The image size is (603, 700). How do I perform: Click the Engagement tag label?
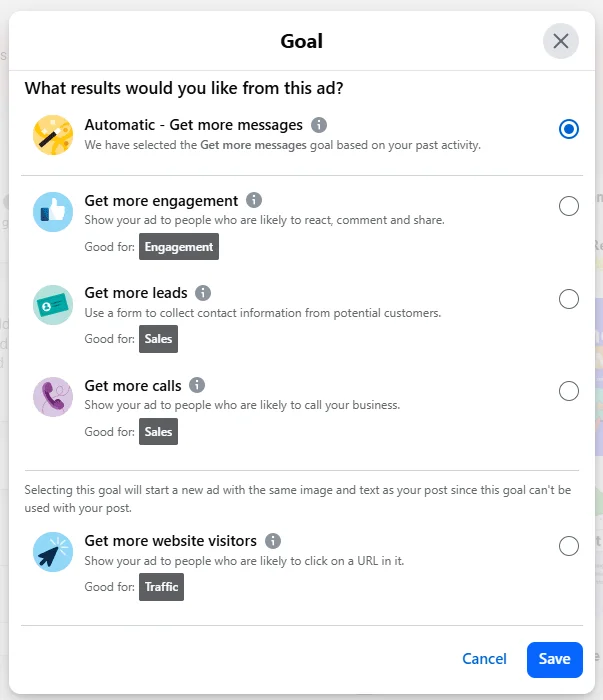[x=179, y=247]
